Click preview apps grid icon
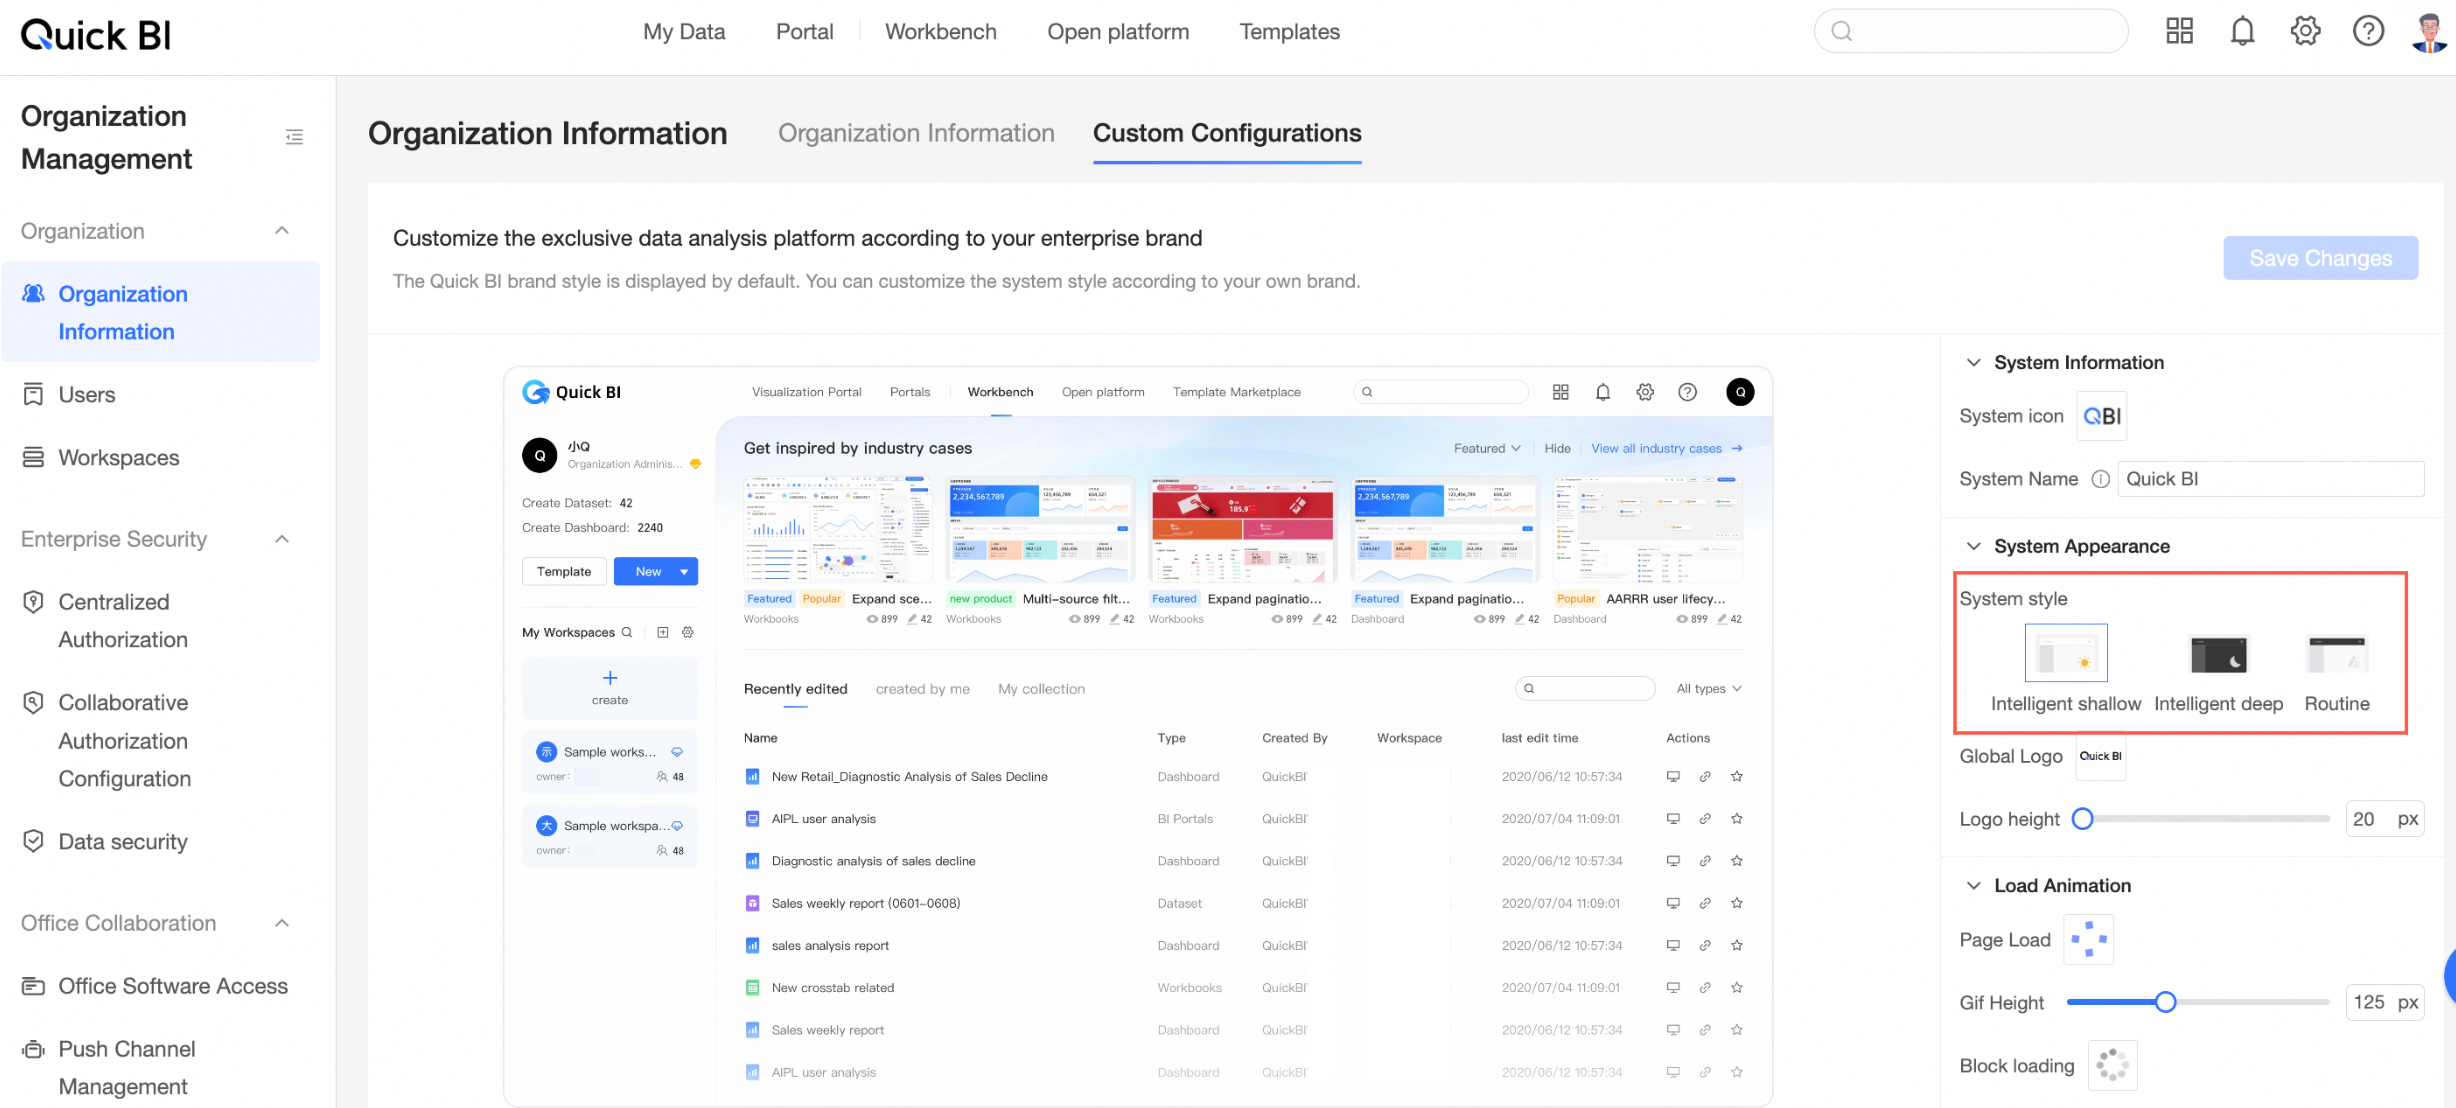This screenshot has height=1108, width=2456. click(1560, 392)
